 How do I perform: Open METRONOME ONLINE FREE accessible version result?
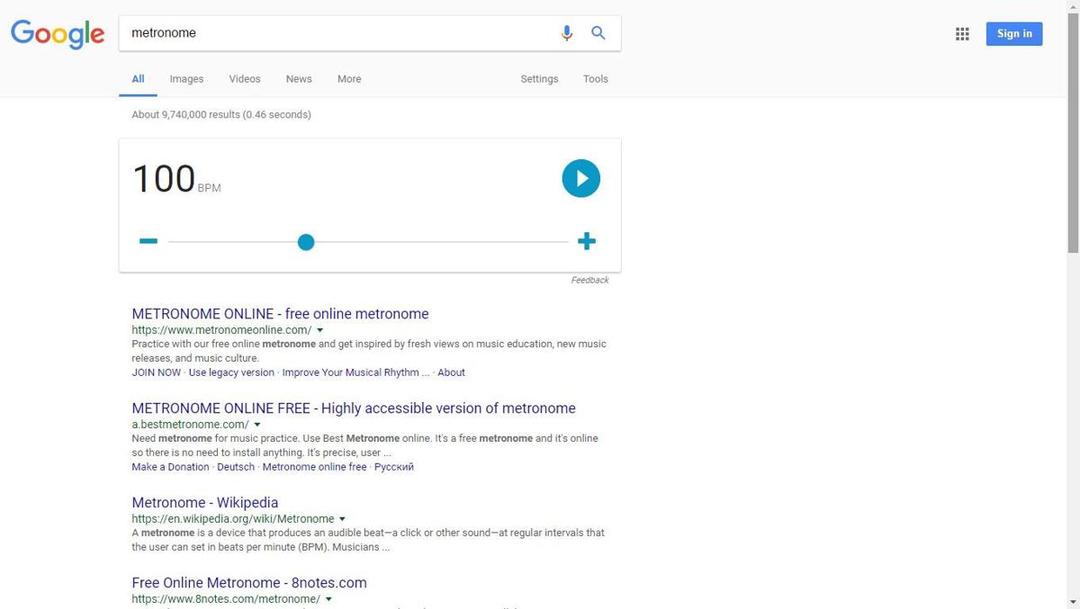[353, 408]
